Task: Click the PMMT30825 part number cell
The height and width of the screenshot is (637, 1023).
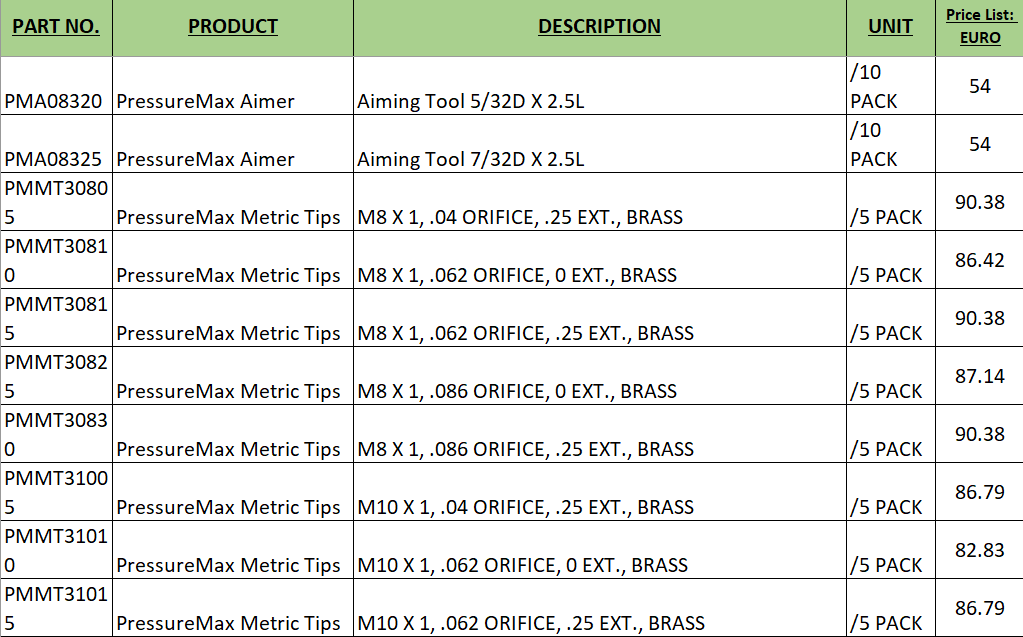Action: 56,377
